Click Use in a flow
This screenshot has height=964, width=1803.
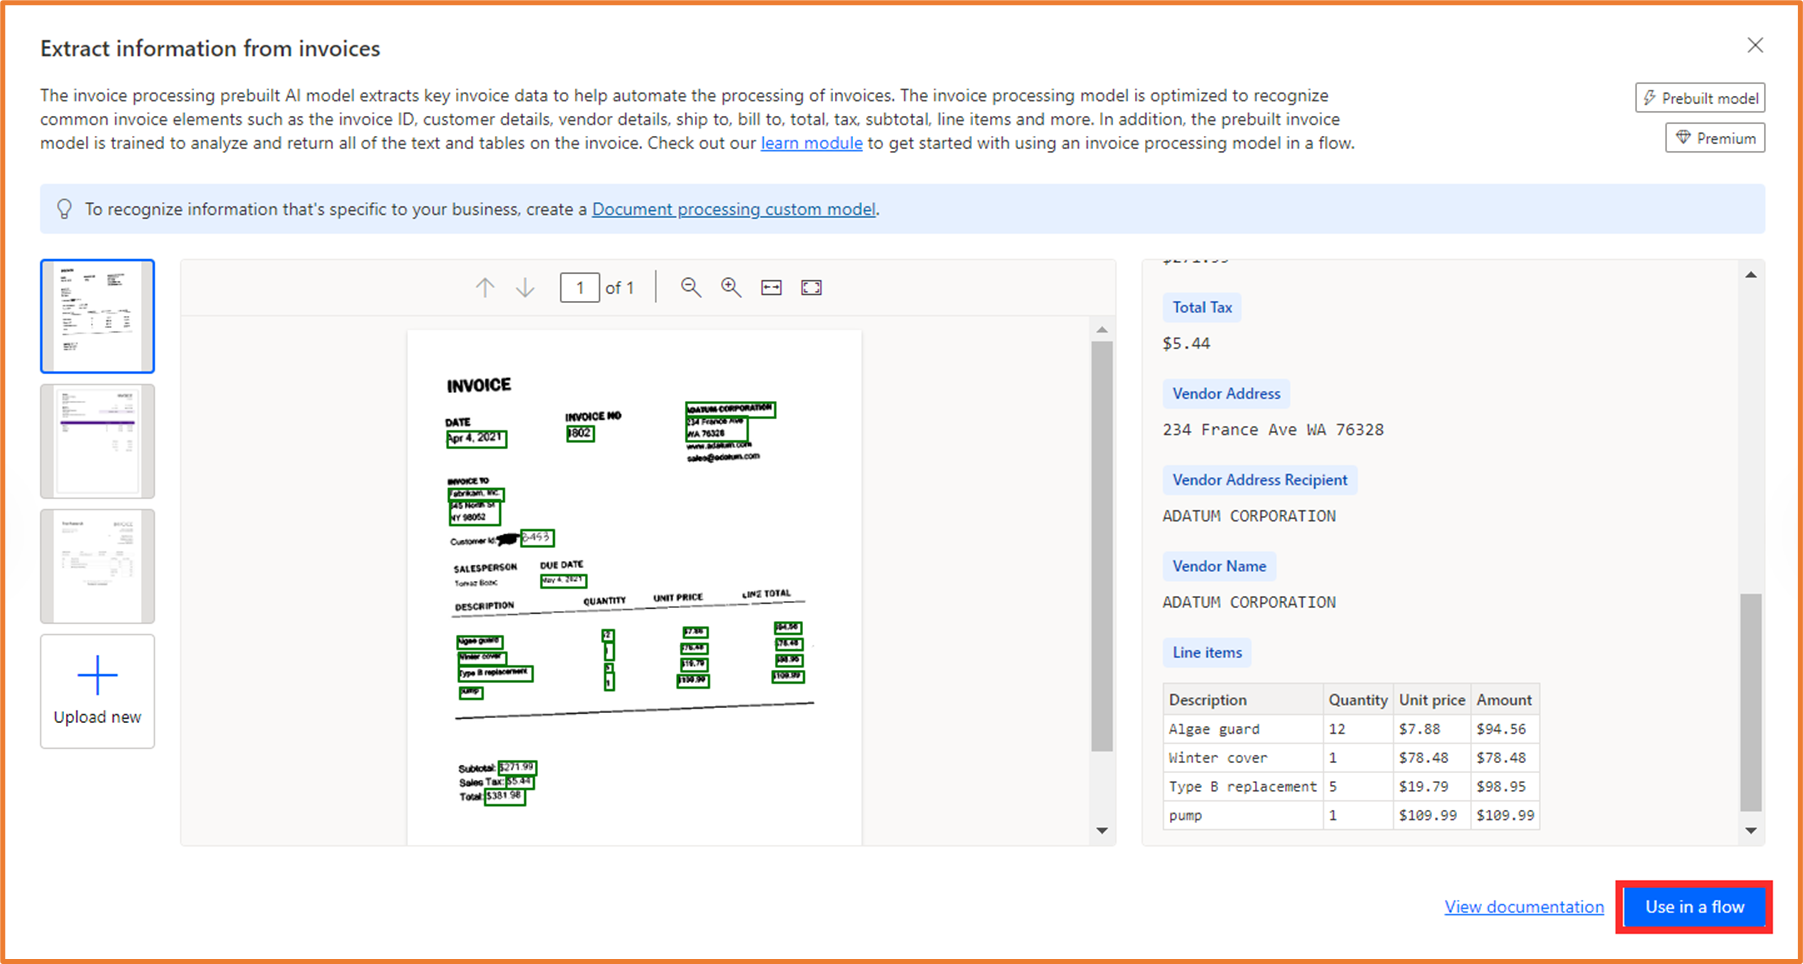pos(1693,907)
